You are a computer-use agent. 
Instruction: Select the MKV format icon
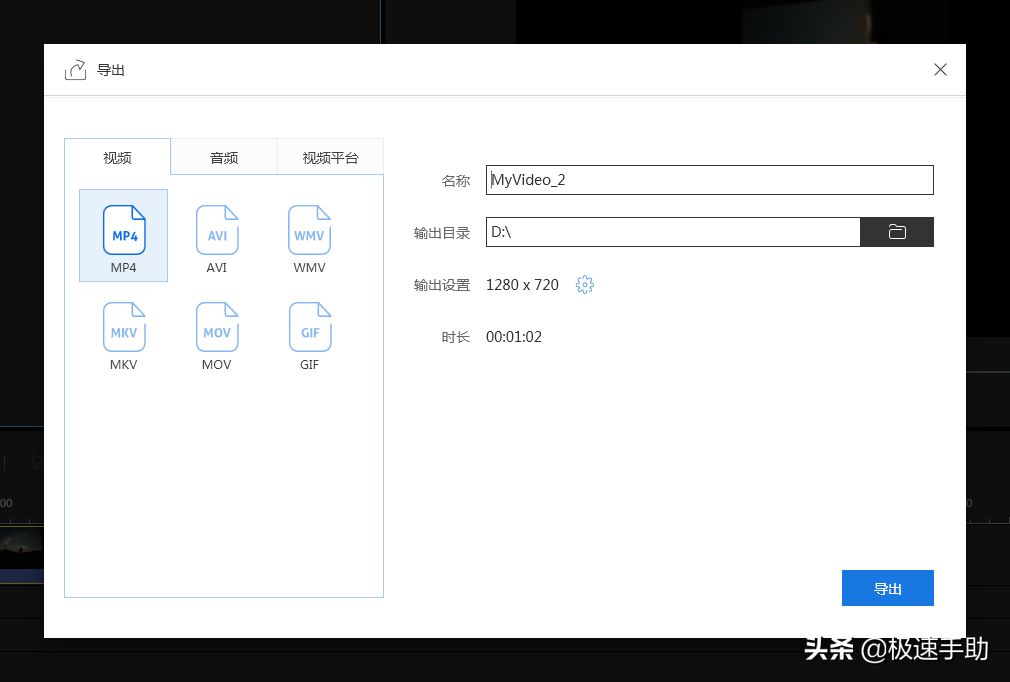[x=124, y=327]
